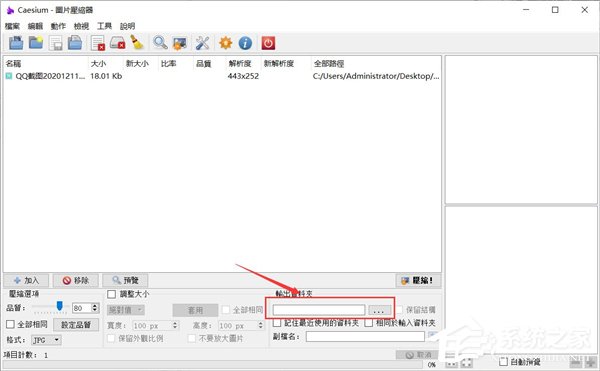
Task: Click the 443x252 resolution cell
Action: click(x=243, y=76)
